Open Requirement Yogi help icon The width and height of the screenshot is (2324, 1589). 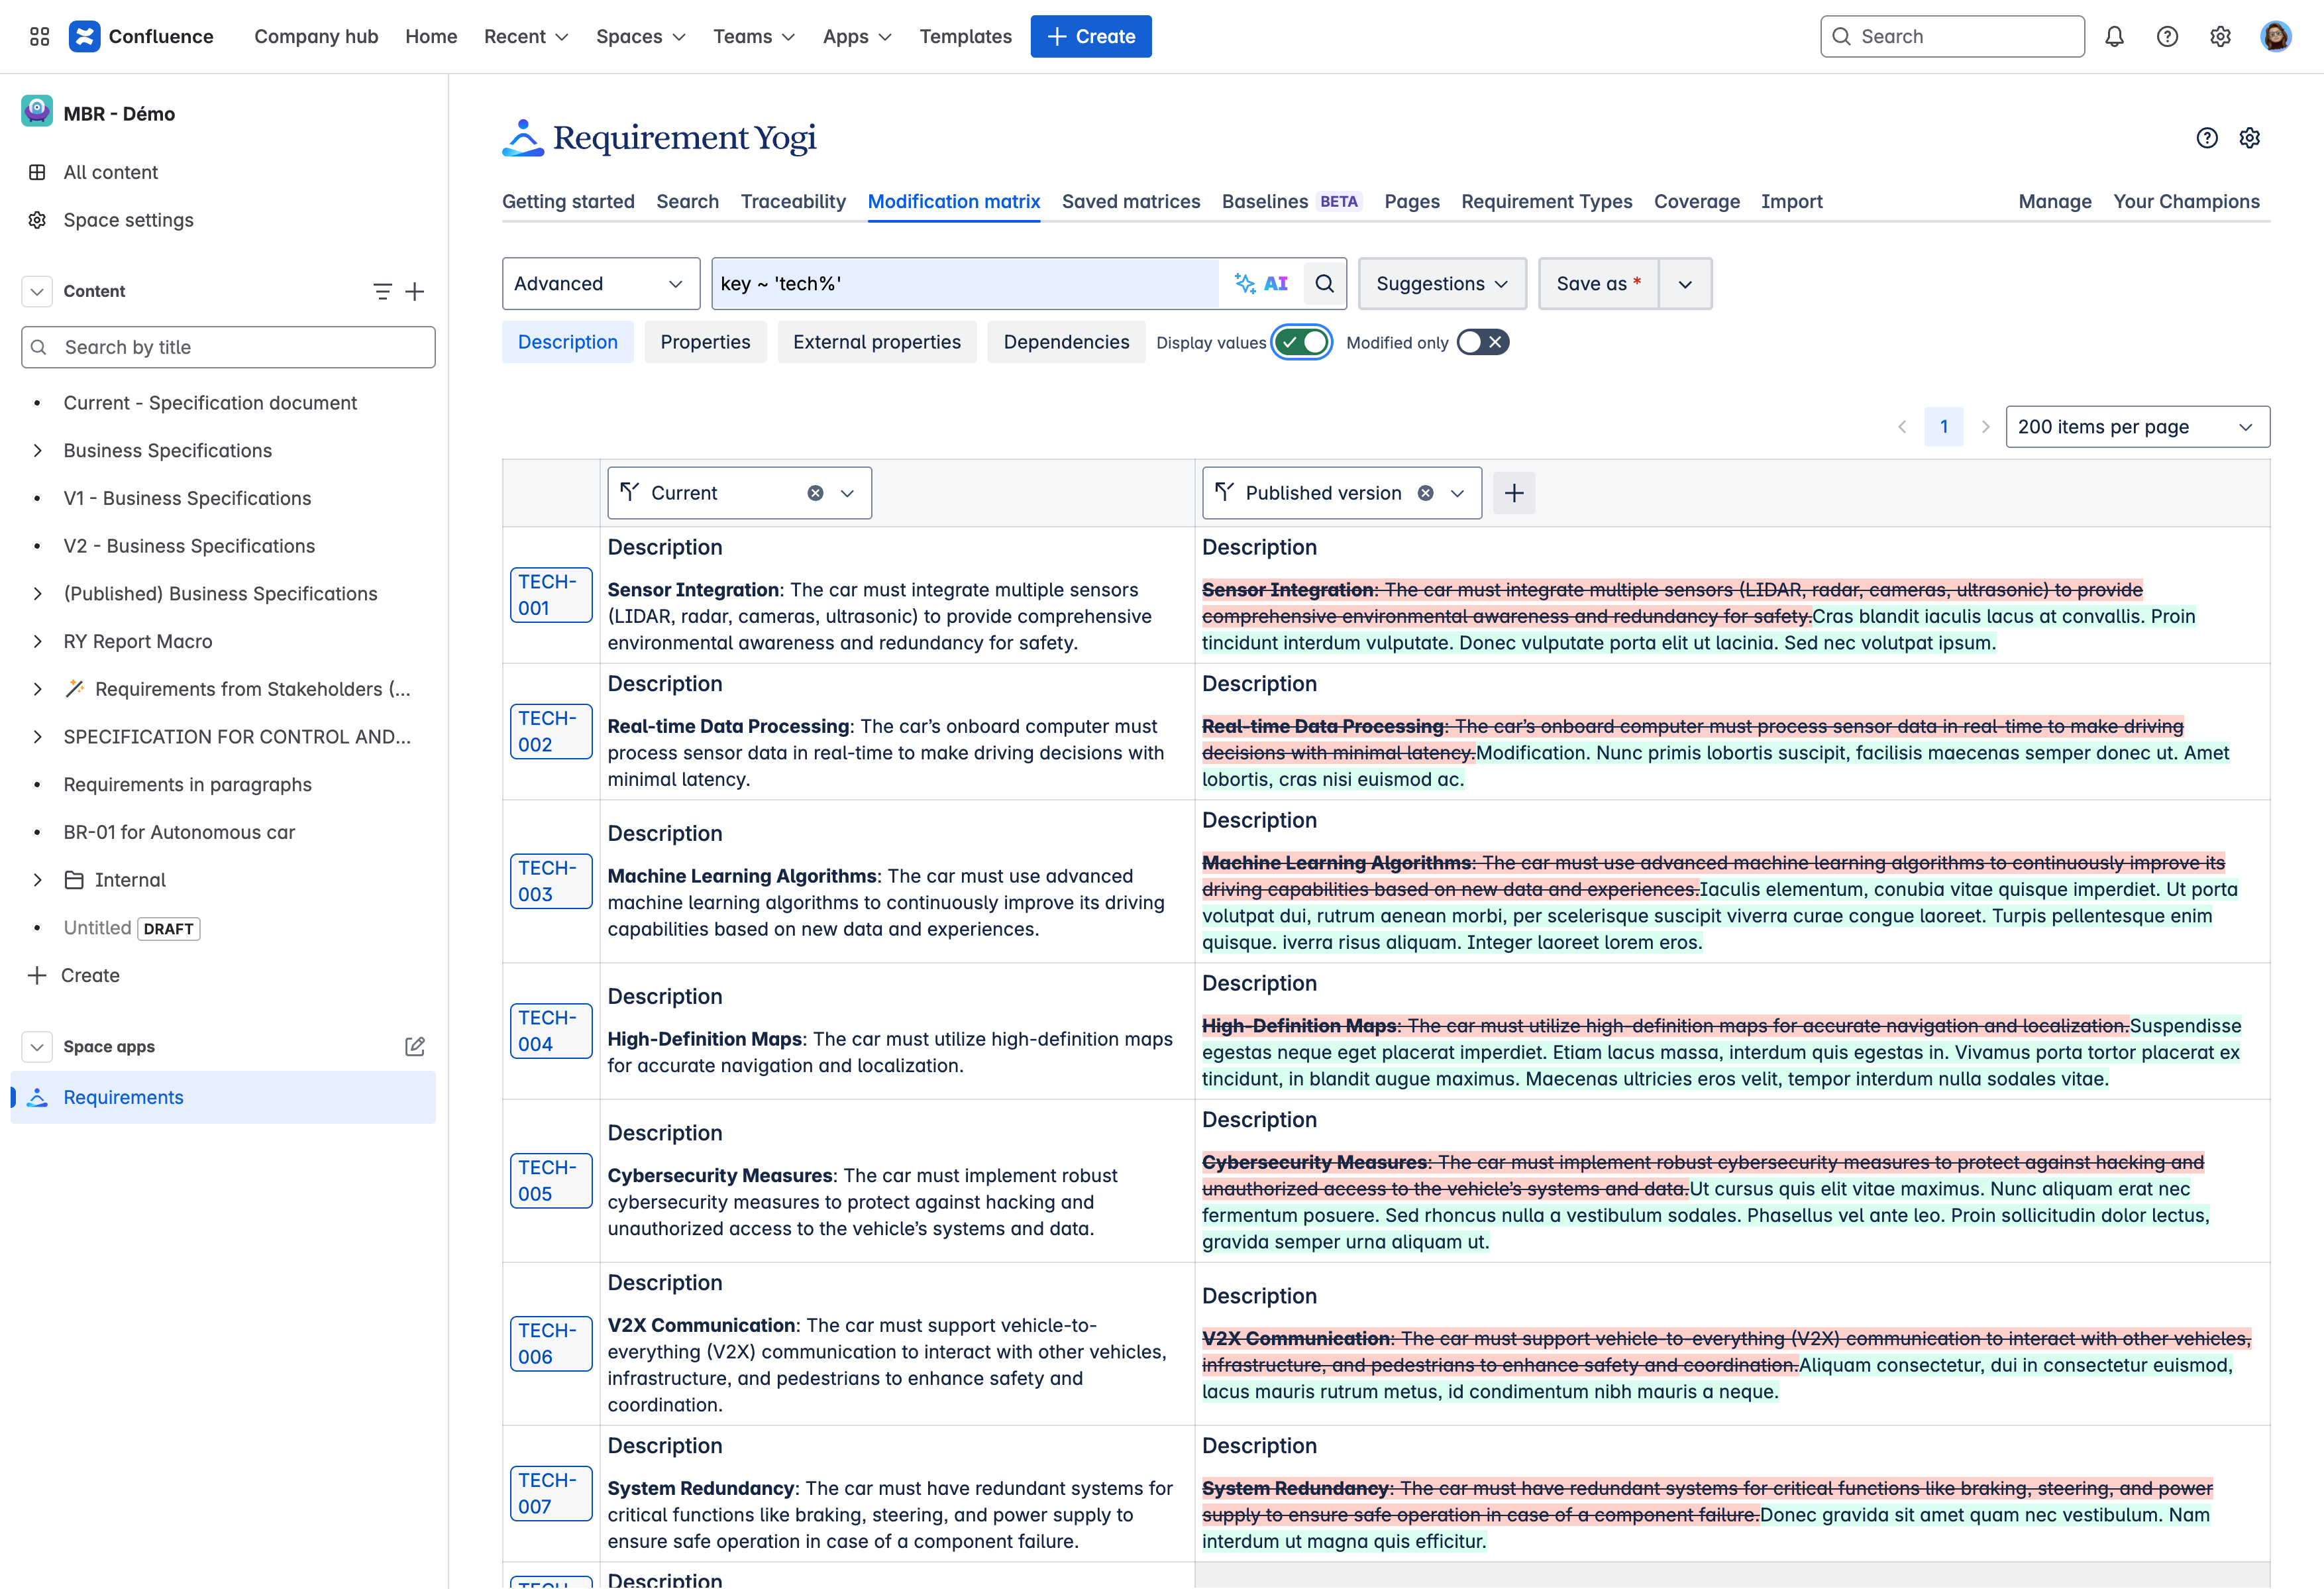point(2206,138)
